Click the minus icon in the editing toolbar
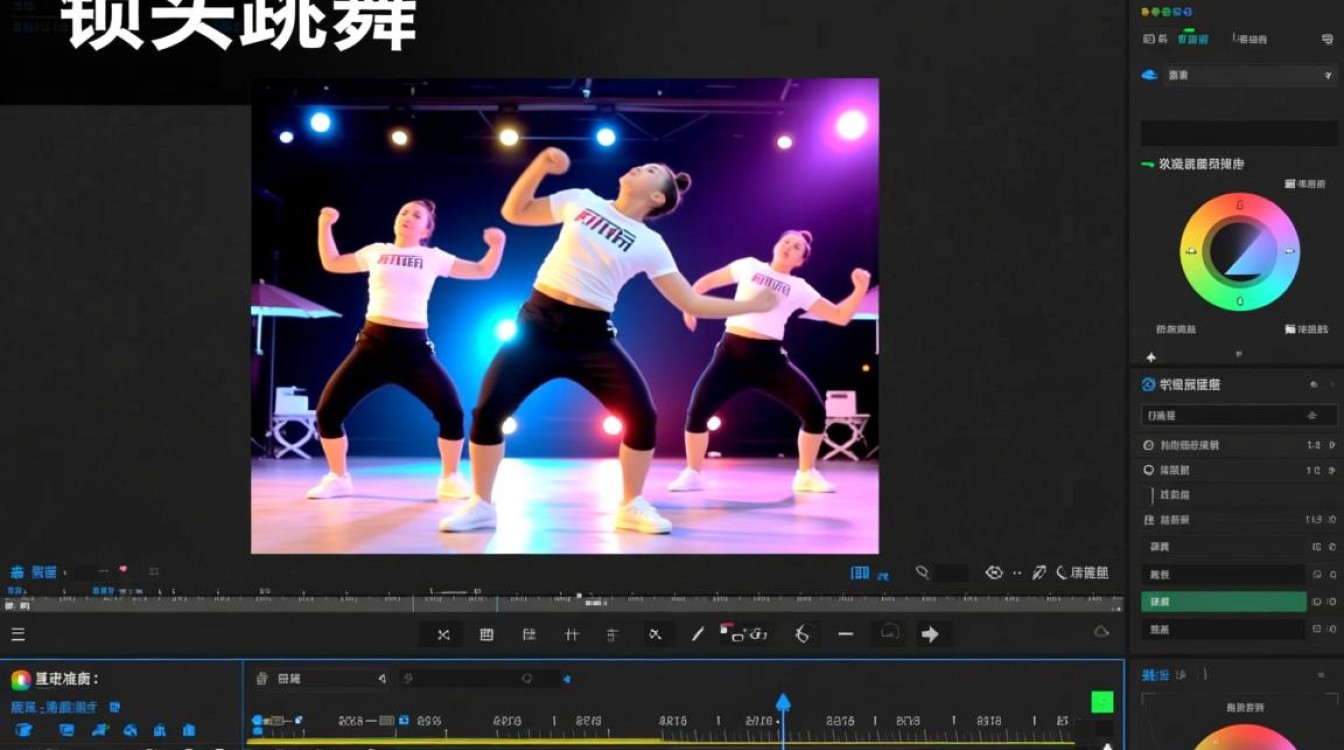This screenshot has width=1344, height=750. [x=846, y=634]
